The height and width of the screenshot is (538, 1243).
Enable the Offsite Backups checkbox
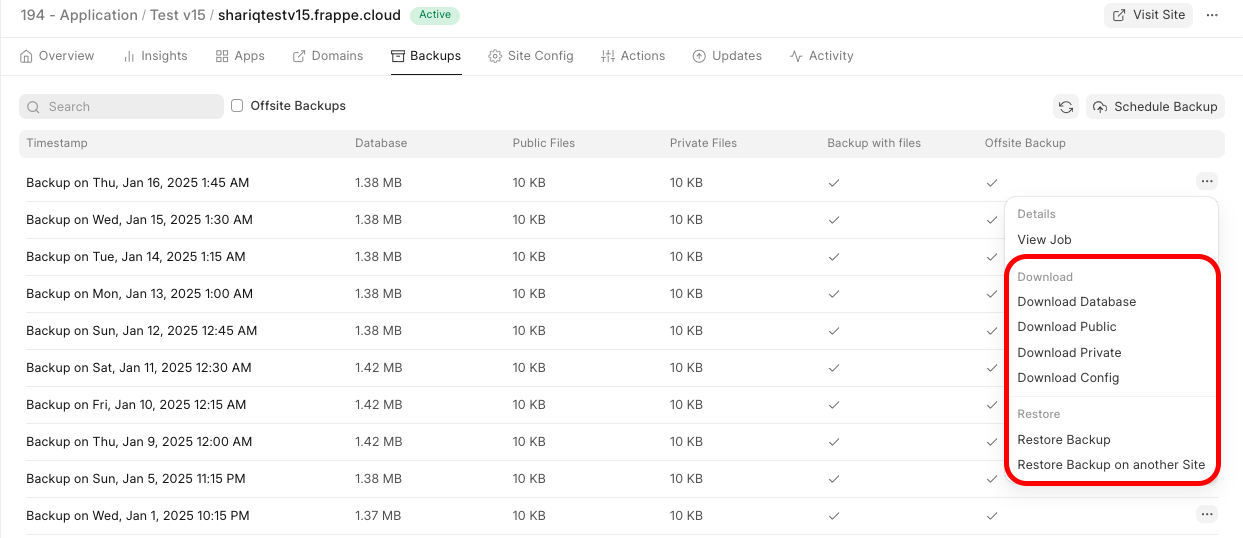[237, 106]
